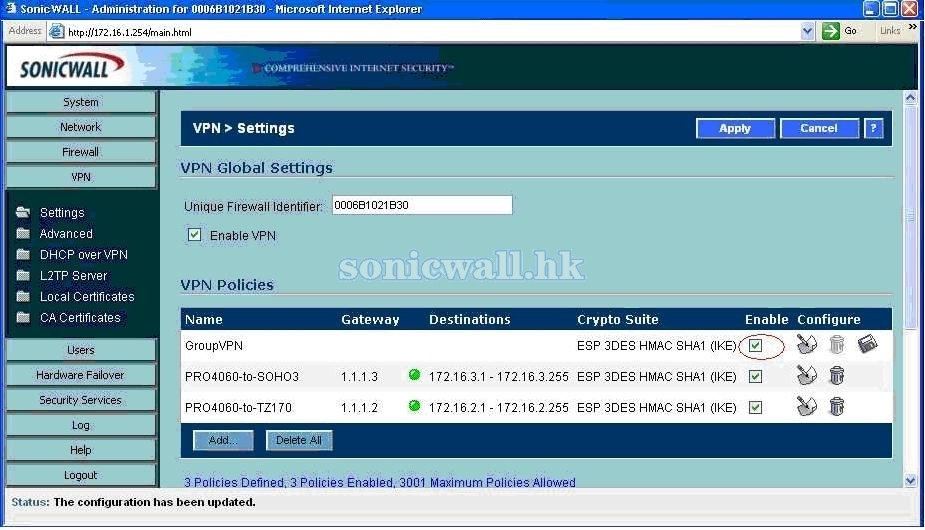Screen dimensions: 925x530
Task: Click green status light for PRO4060-to-SOHO3
Action: coord(414,375)
